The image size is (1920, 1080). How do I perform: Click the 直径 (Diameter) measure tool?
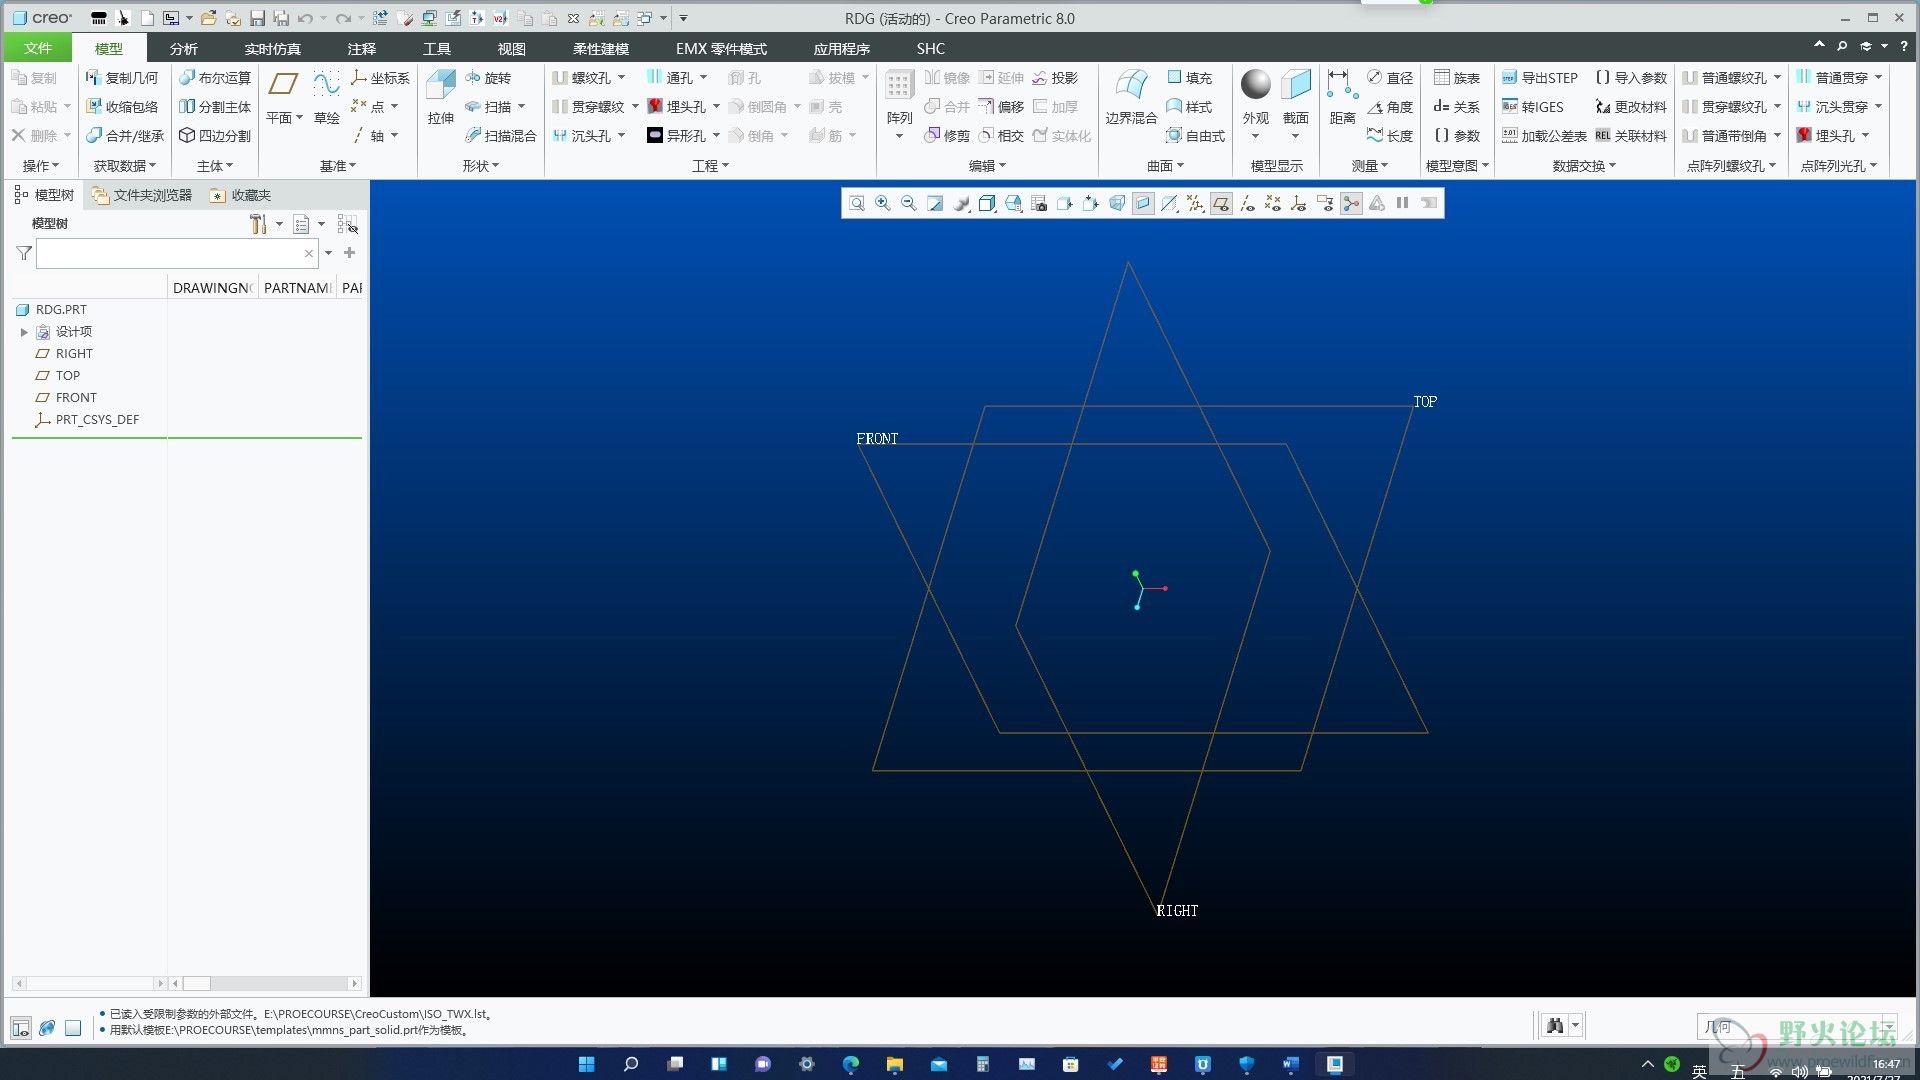(1389, 78)
